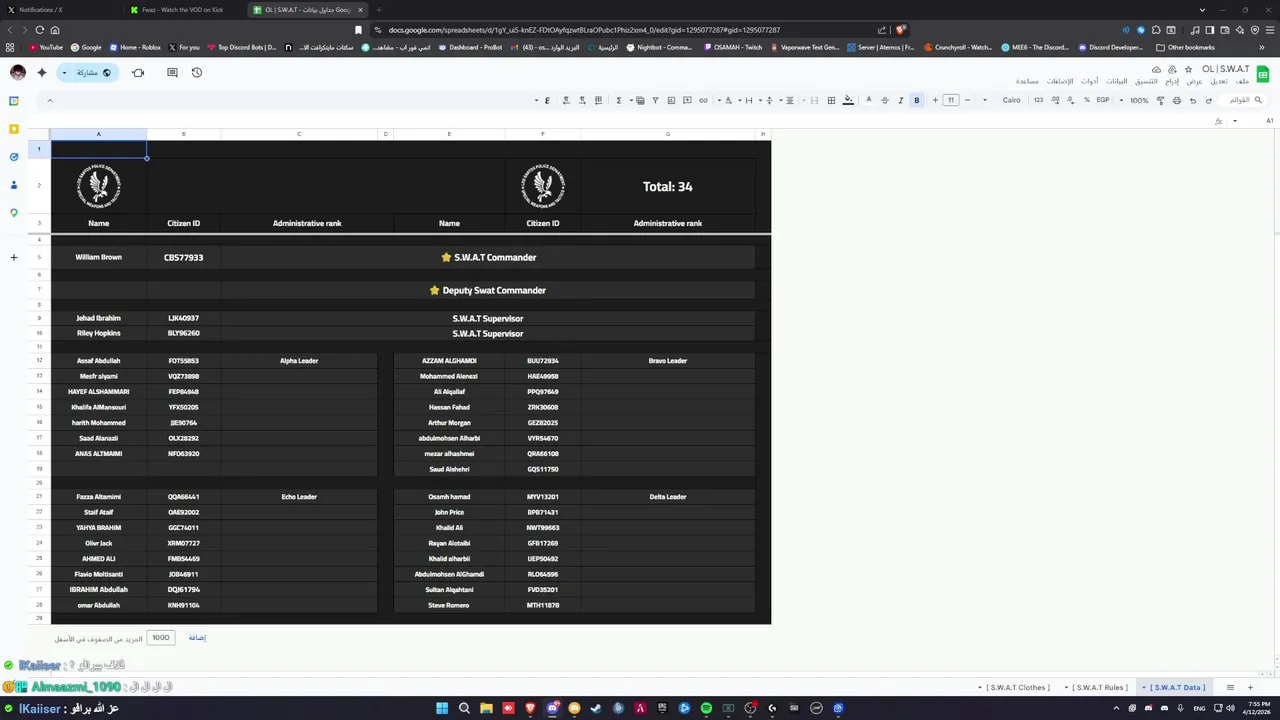The width and height of the screenshot is (1280, 720).
Task: Click the merge cells icon
Action: pyautogui.click(x=814, y=100)
